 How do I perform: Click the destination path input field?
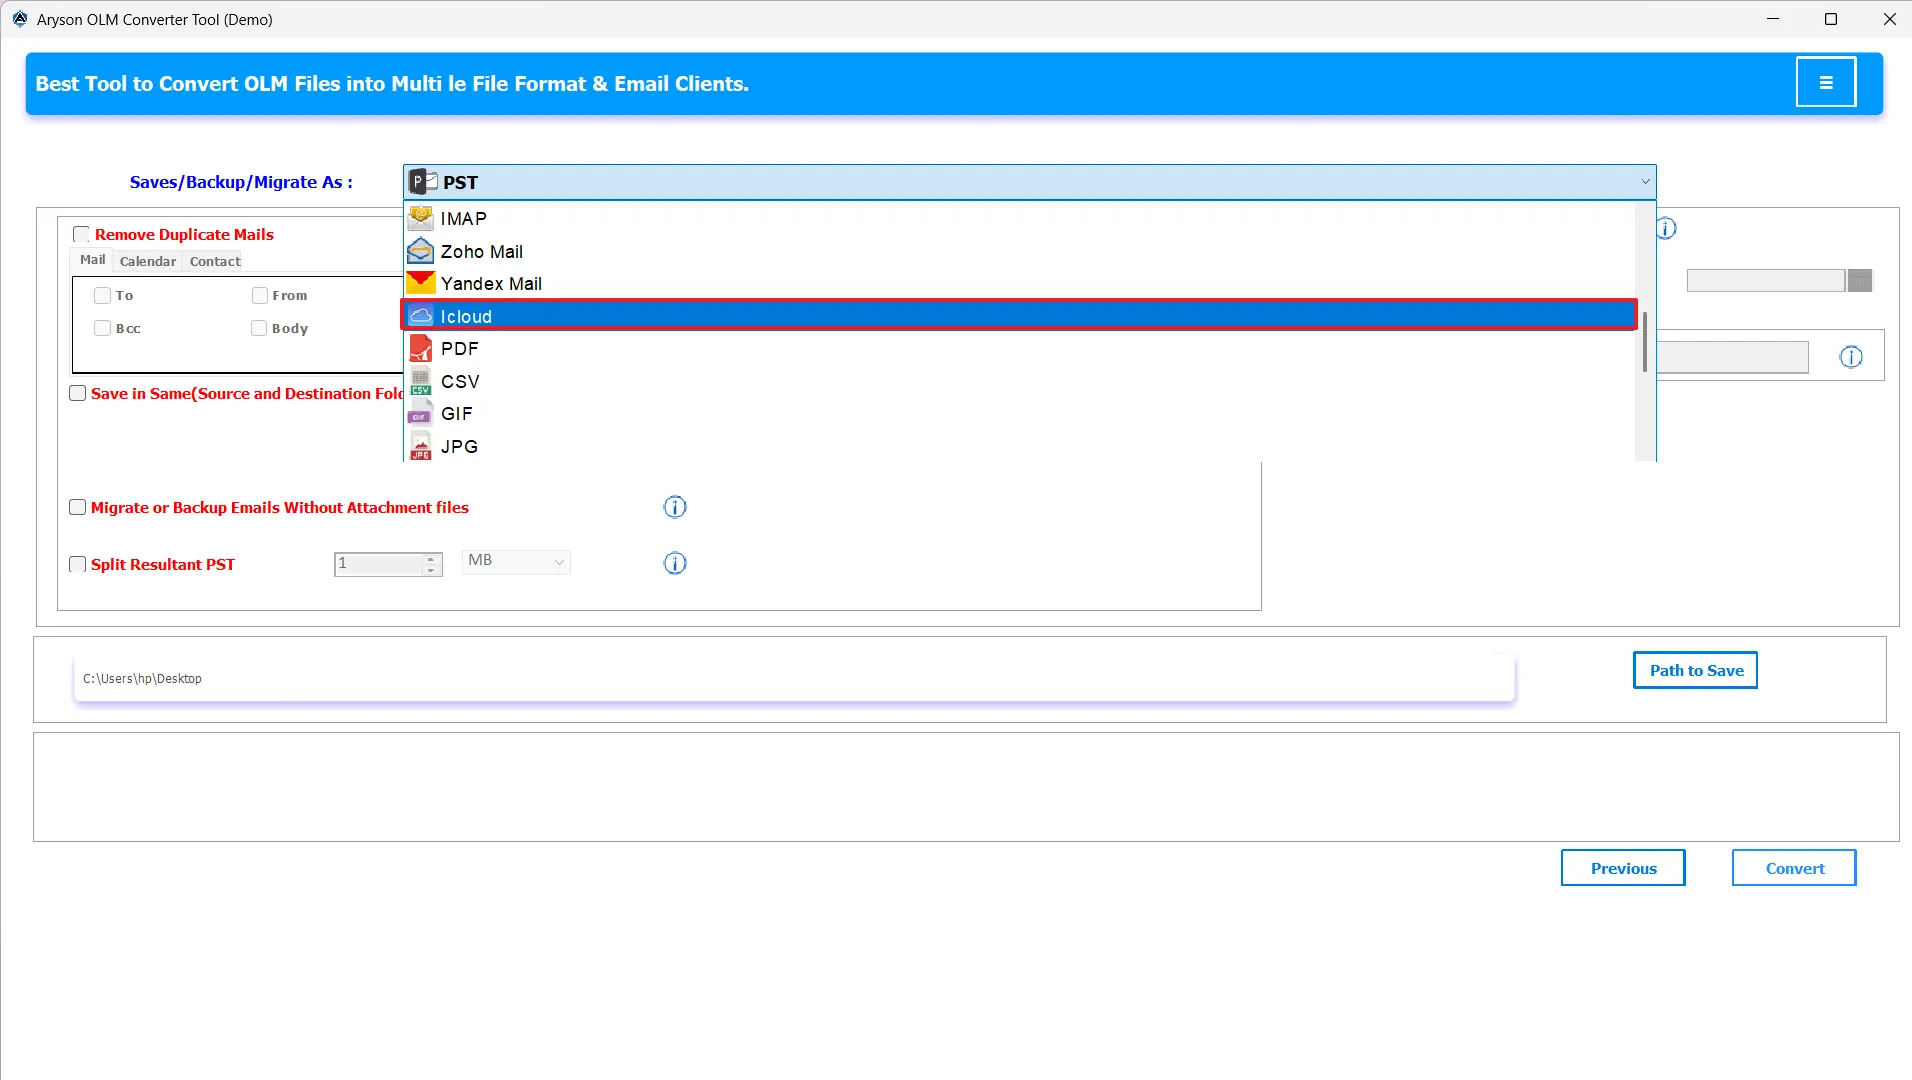[790, 678]
